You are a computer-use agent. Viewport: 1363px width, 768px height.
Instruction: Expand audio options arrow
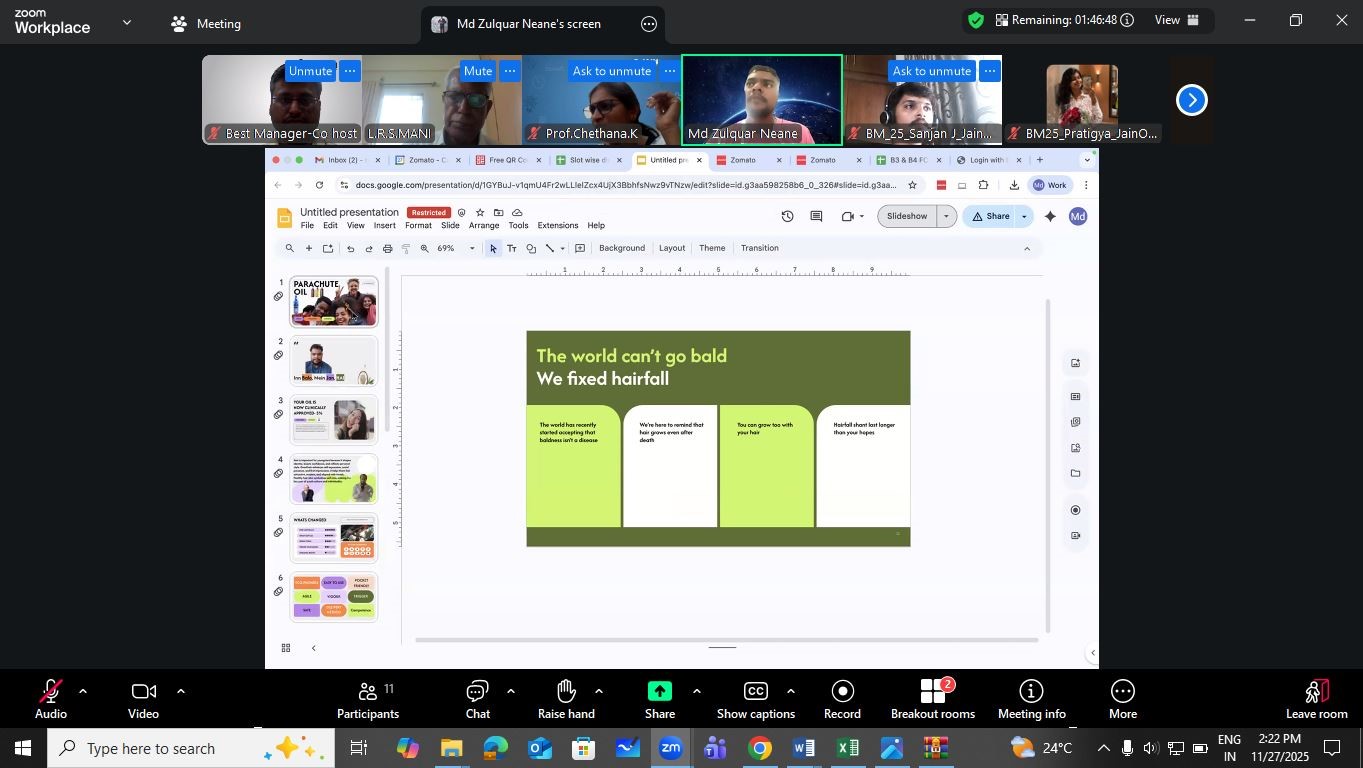83,691
